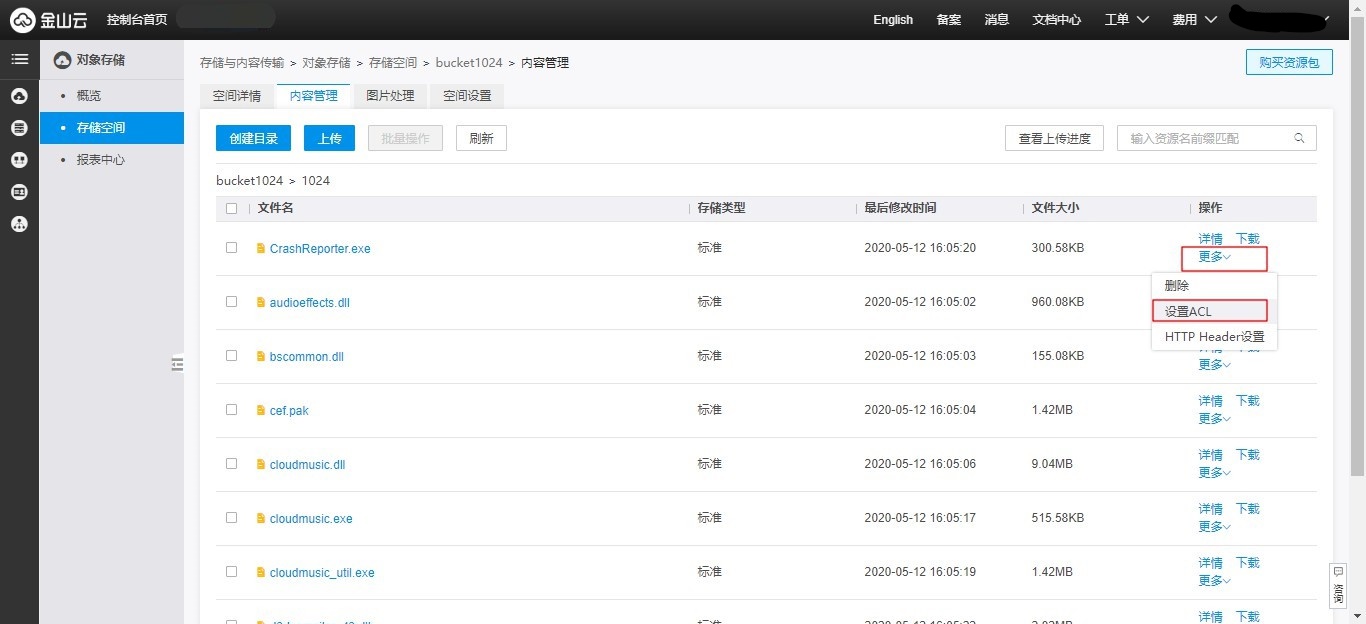Expand 更多 menu for bscommon.dll
The height and width of the screenshot is (624, 1366).
(1214, 365)
